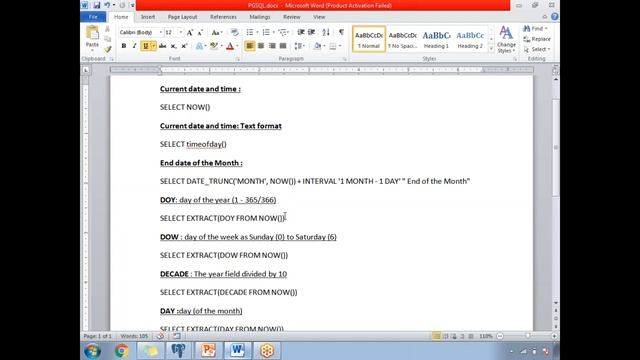This screenshot has height=360, width=640.
Task: Open the Find dropdown arrow
Action: click(x=546, y=29)
